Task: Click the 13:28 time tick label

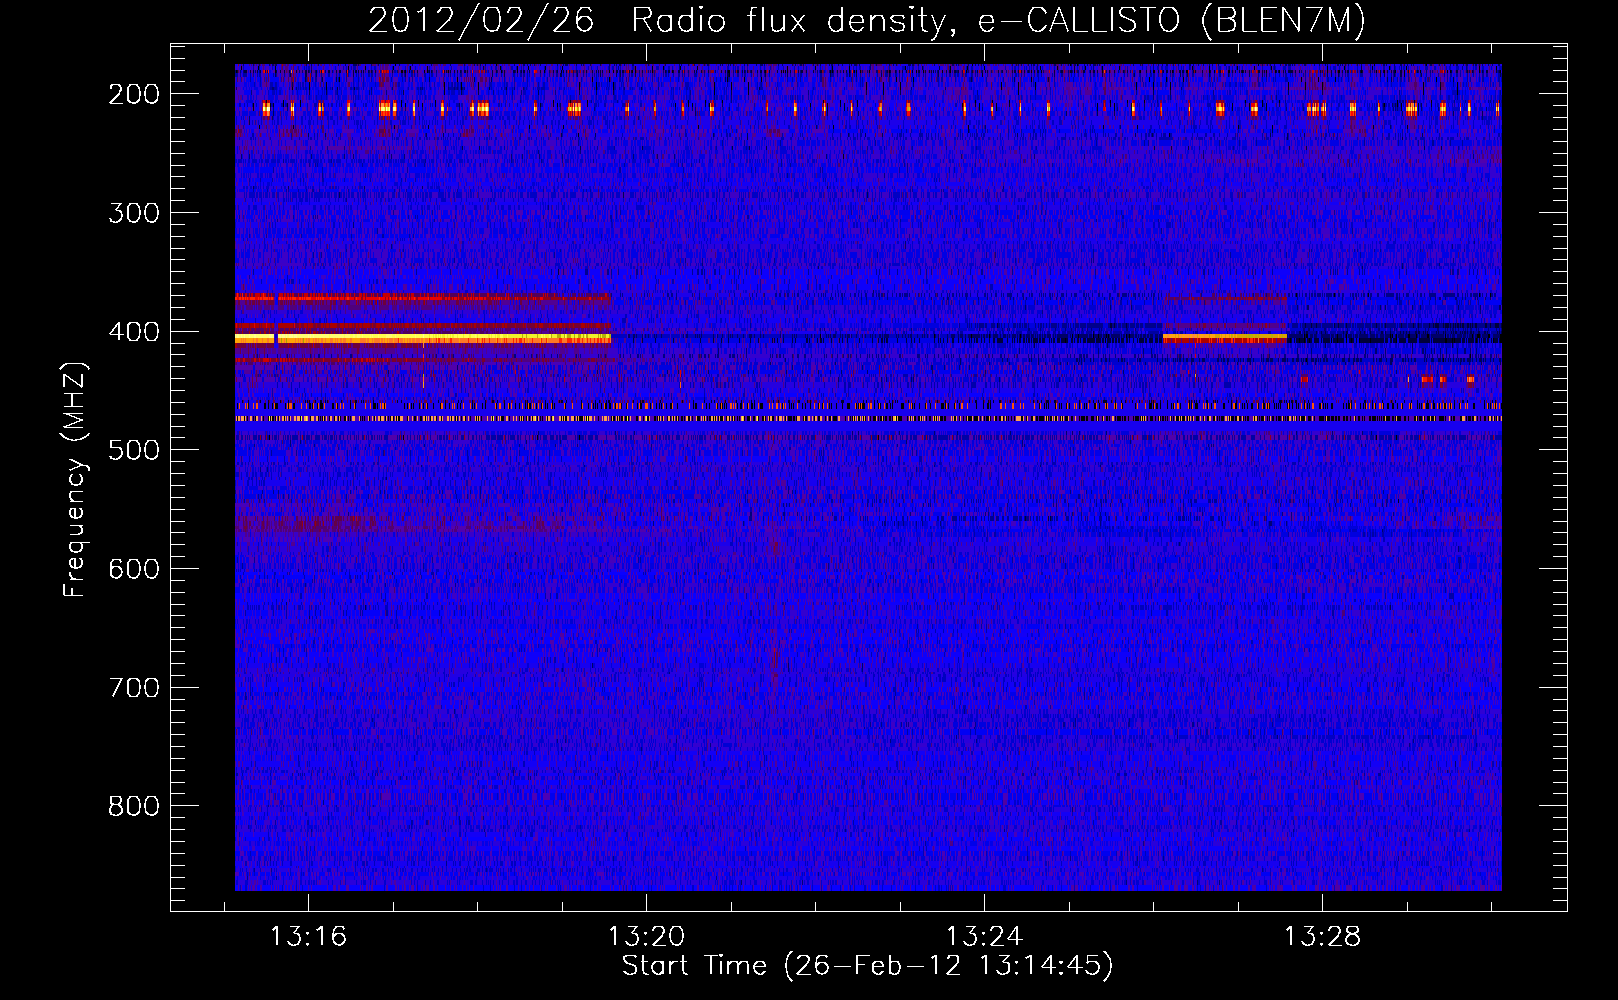Action: [x=1322, y=937]
